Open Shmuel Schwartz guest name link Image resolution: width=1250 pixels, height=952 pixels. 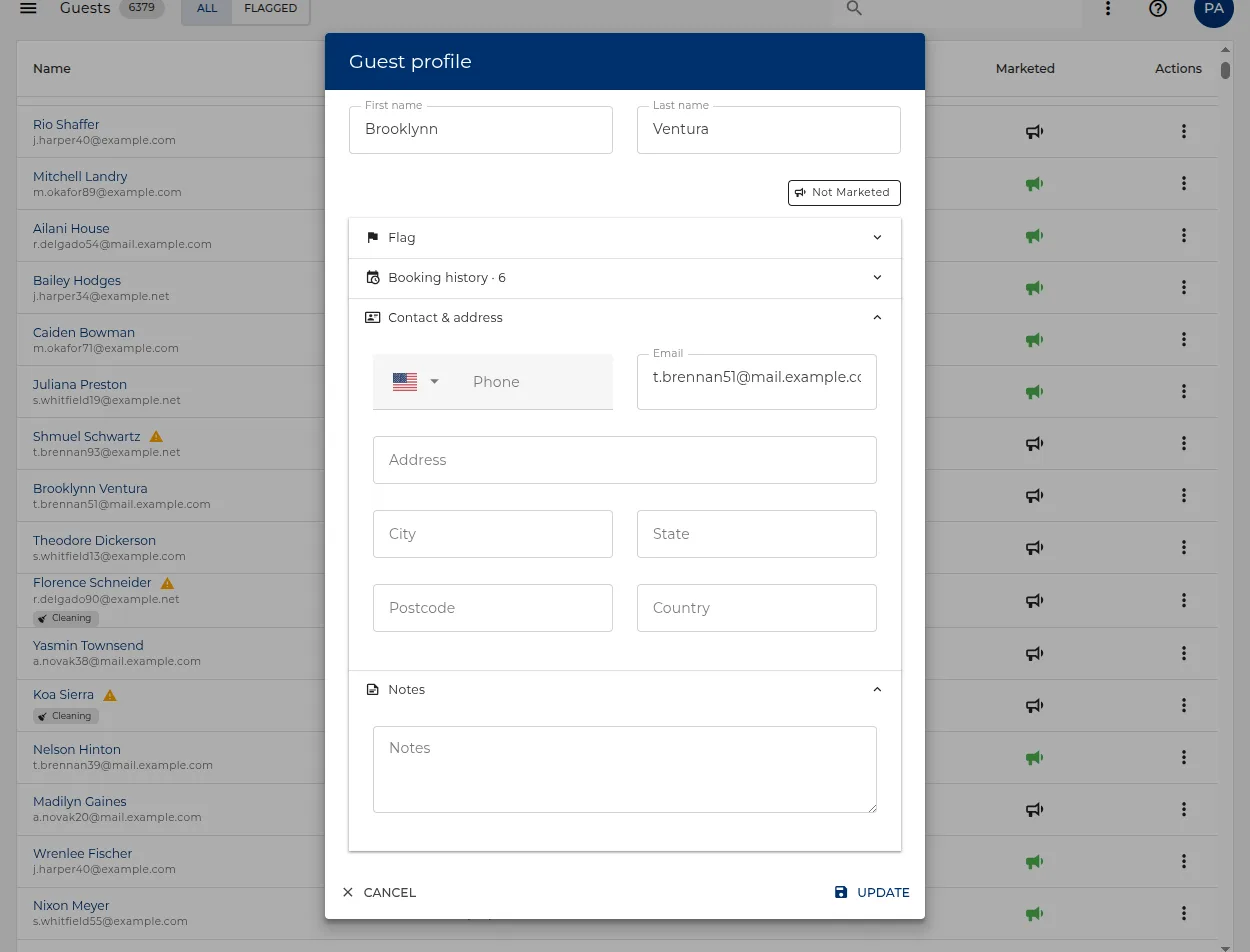tap(87, 436)
